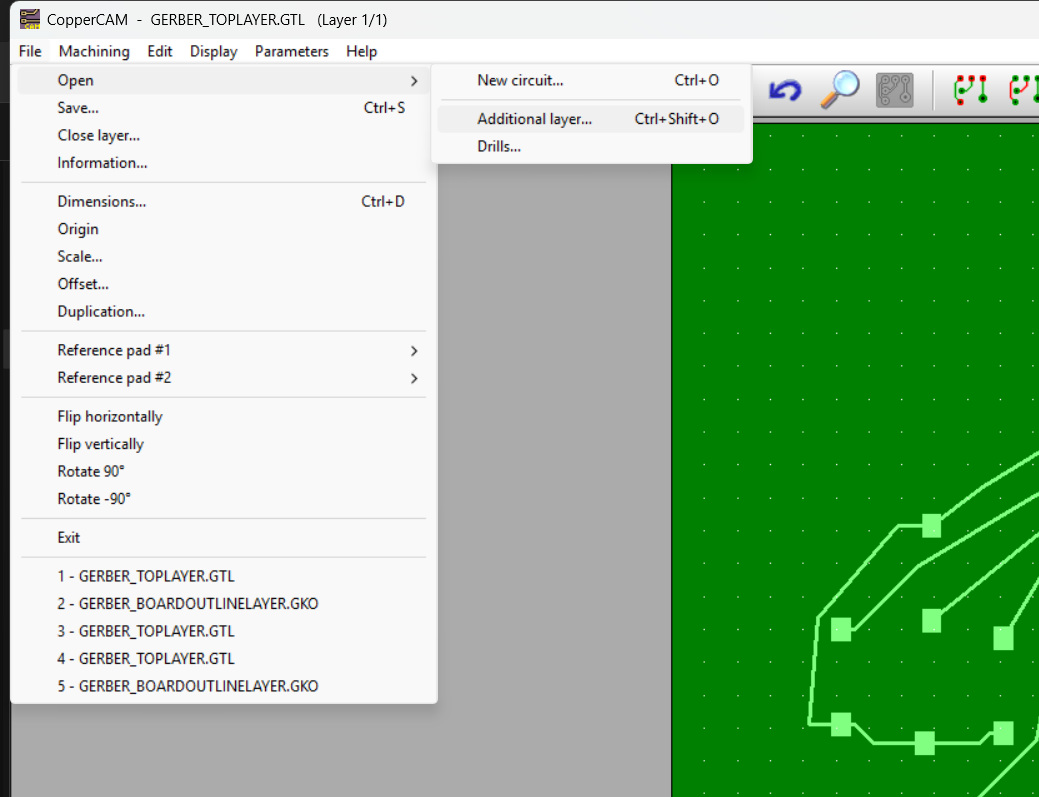Choose New circuit... in Open submenu
The width and height of the screenshot is (1039, 797).
pyautogui.click(x=591, y=80)
